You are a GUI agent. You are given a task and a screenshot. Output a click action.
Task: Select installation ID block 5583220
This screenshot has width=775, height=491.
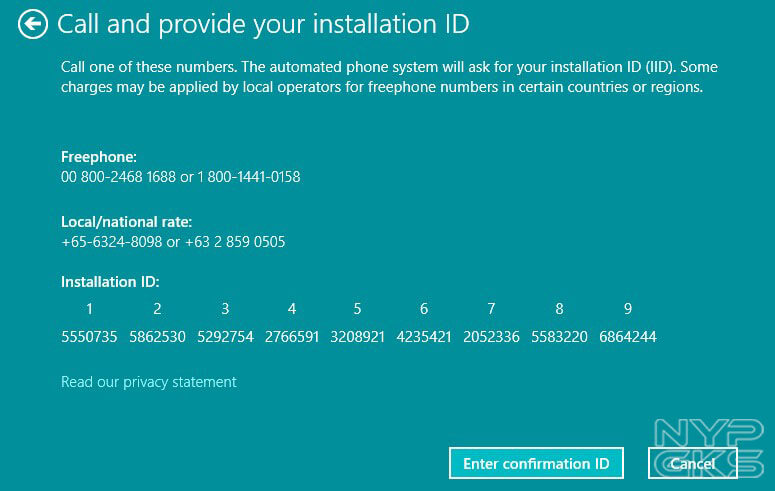pos(559,337)
